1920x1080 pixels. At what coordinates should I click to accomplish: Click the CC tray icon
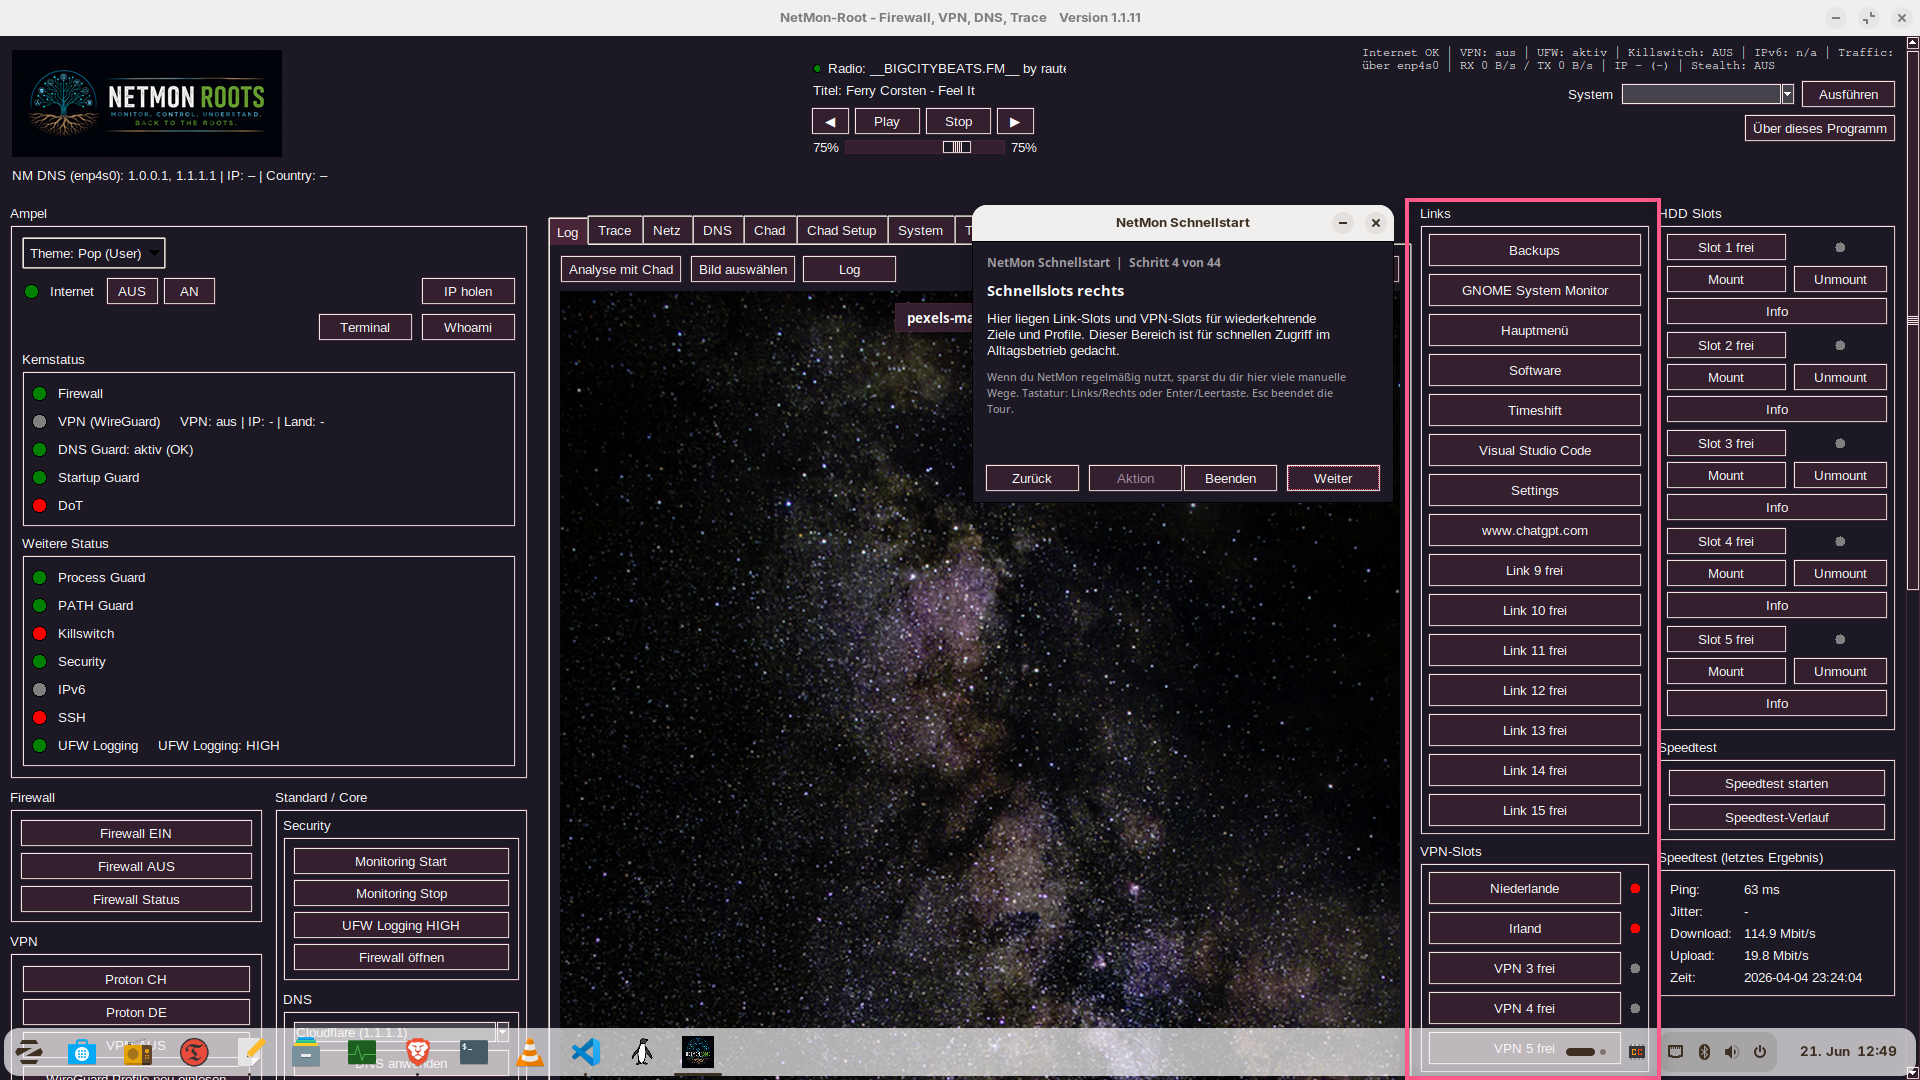pyautogui.click(x=1637, y=1052)
